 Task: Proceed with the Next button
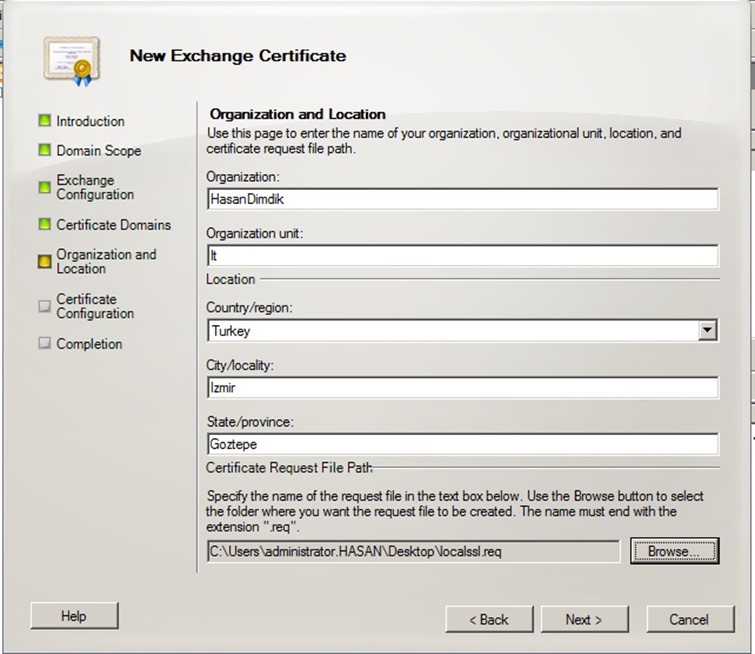584,619
